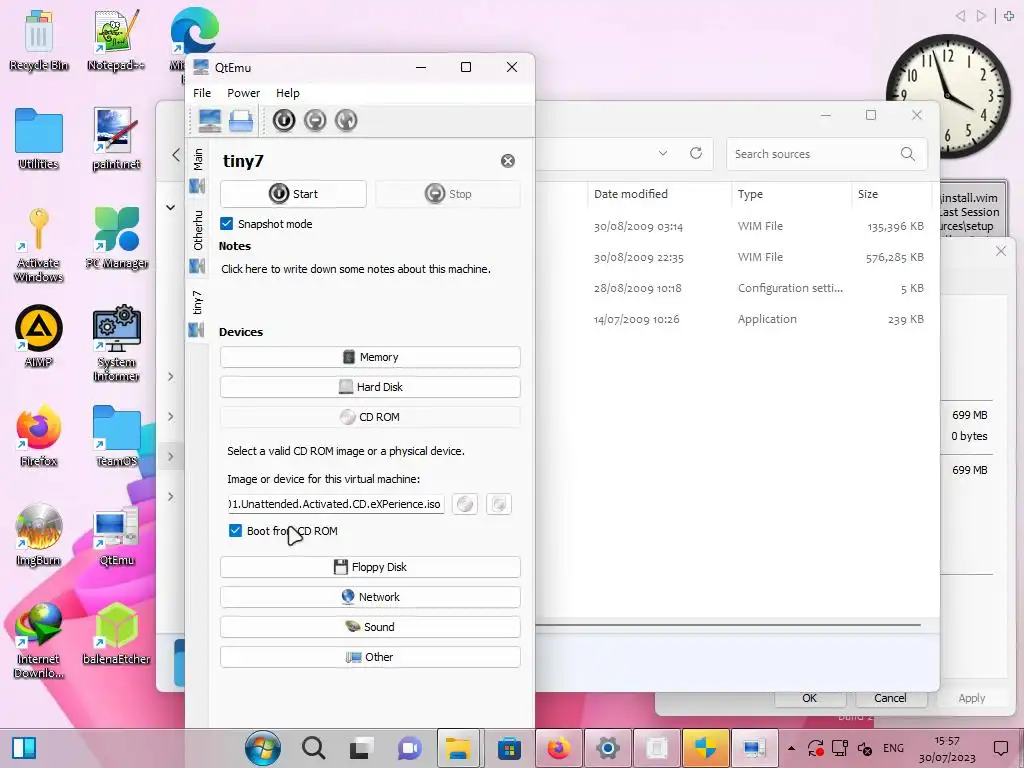Click the stop machine icon in the QtEmu toolbar
The width and height of the screenshot is (1024, 768).
(x=315, y=120)
